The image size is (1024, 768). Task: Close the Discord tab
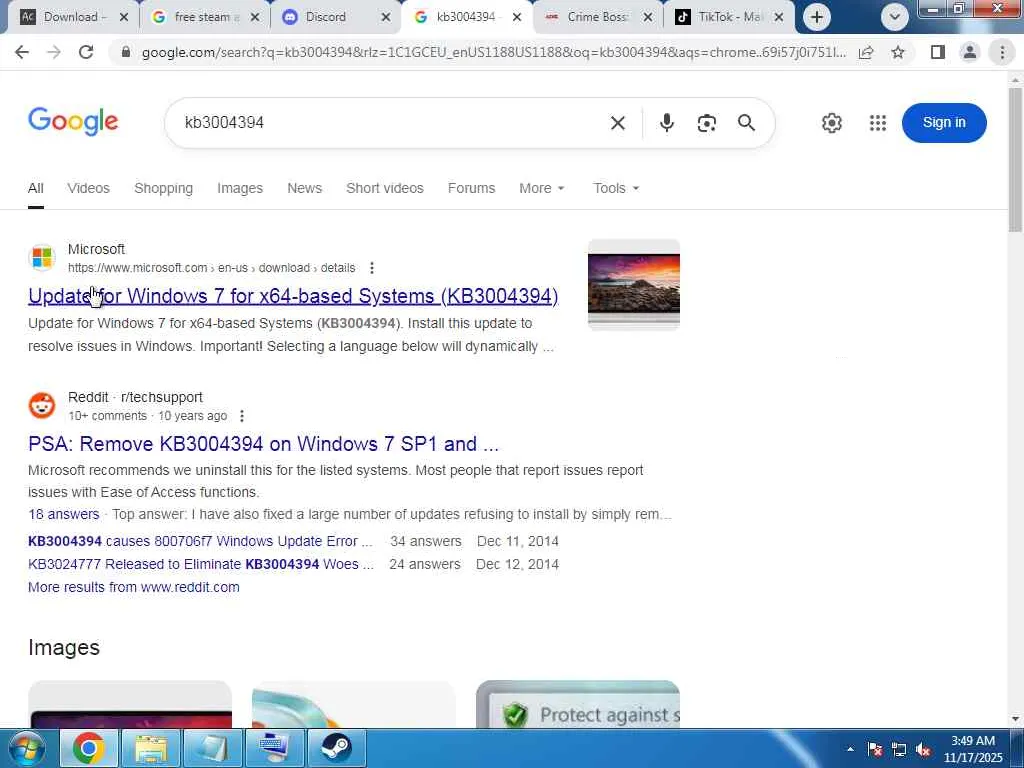tap(386, 18)
